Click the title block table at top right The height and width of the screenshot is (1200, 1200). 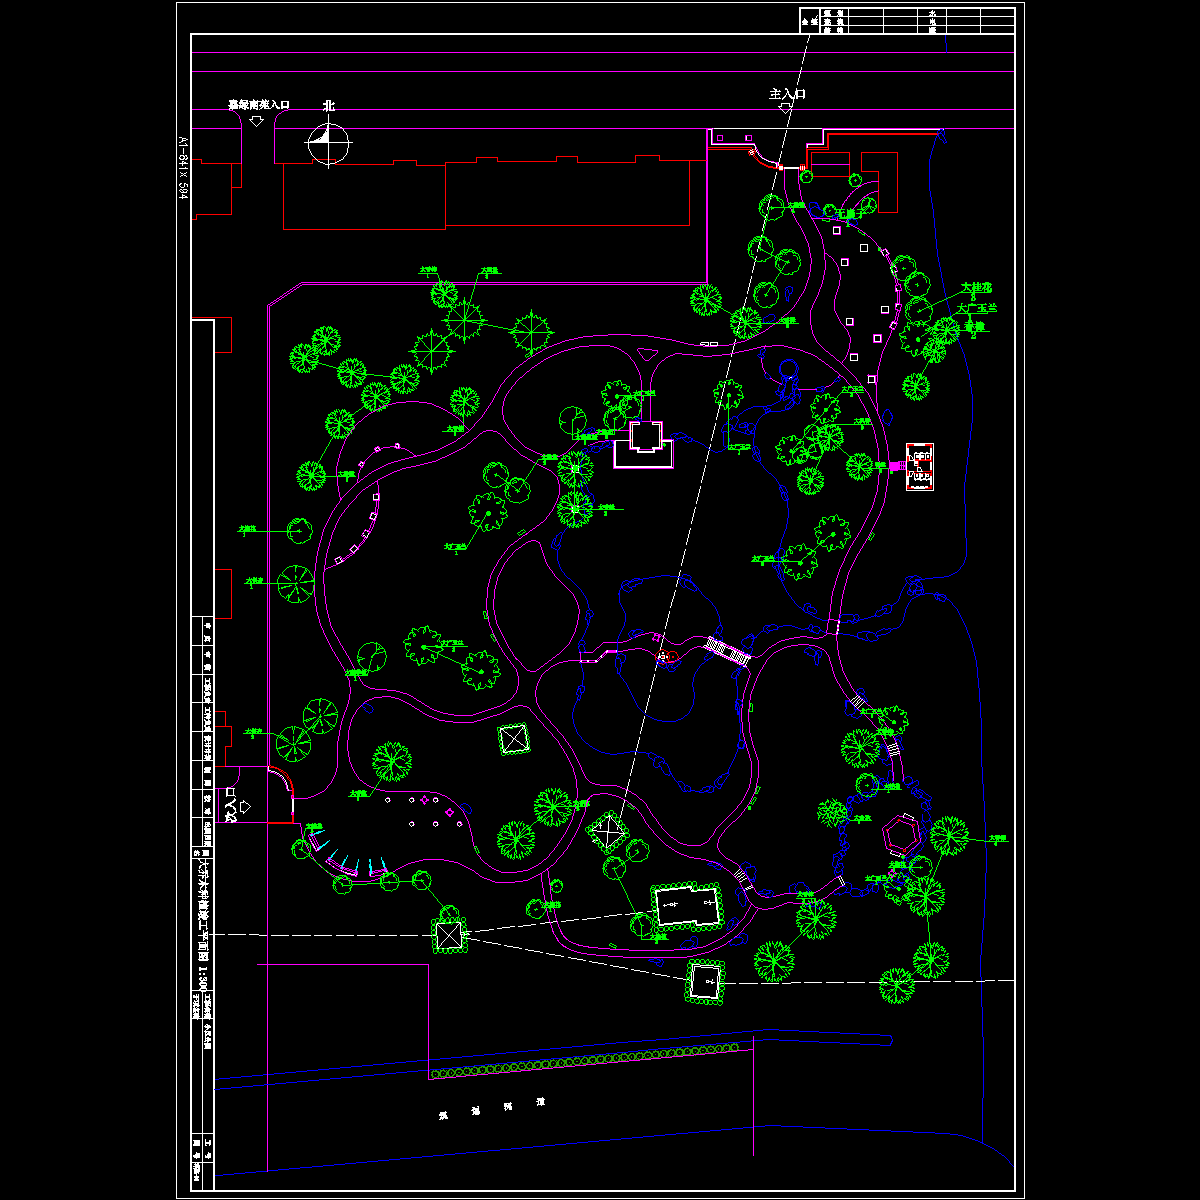(x=908, y=20)
